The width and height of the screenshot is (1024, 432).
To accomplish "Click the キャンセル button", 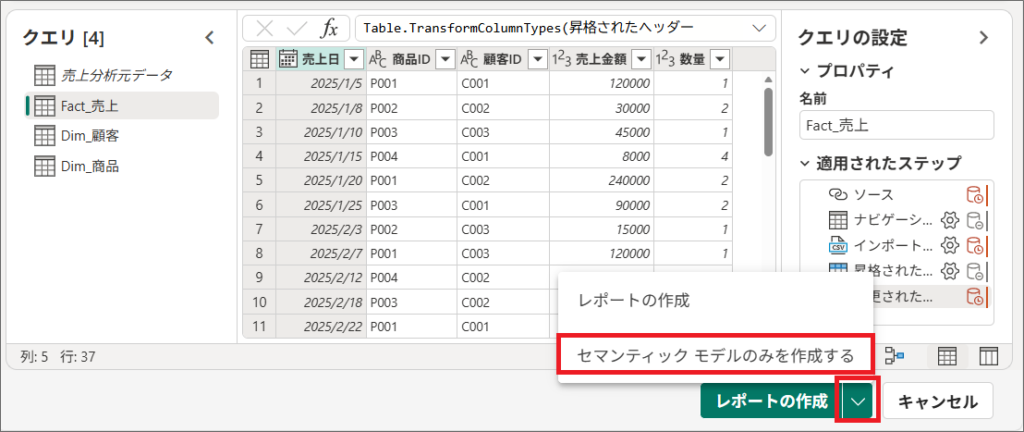I will [x=937, y=401].
